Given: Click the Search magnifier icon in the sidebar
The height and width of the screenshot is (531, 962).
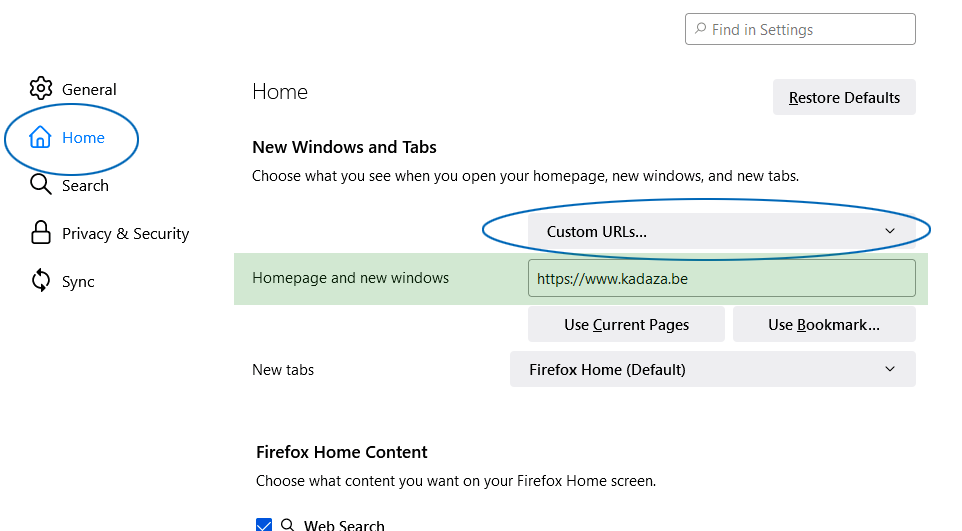Looking at the screenshot, I should coord(40,184).
